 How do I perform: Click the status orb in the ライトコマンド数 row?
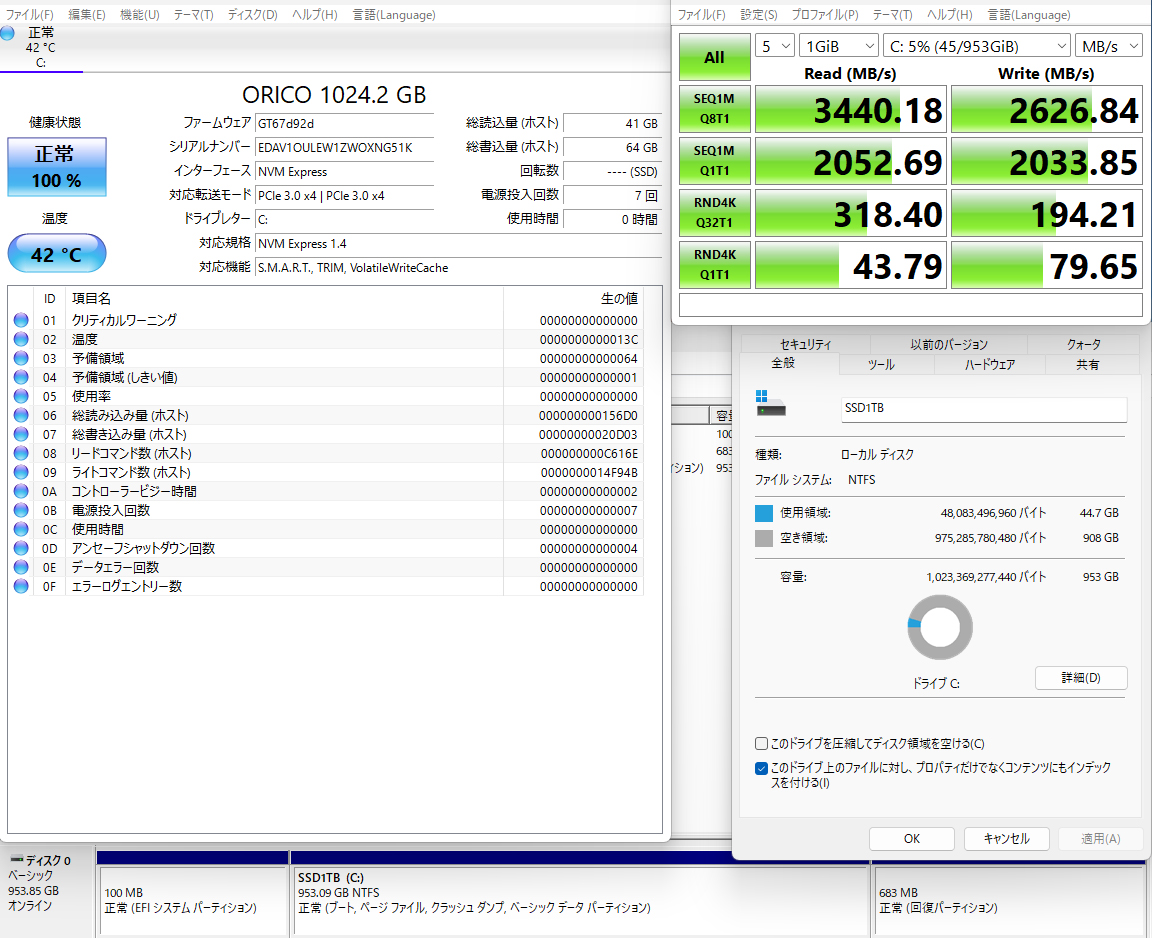tap(21, 472)
